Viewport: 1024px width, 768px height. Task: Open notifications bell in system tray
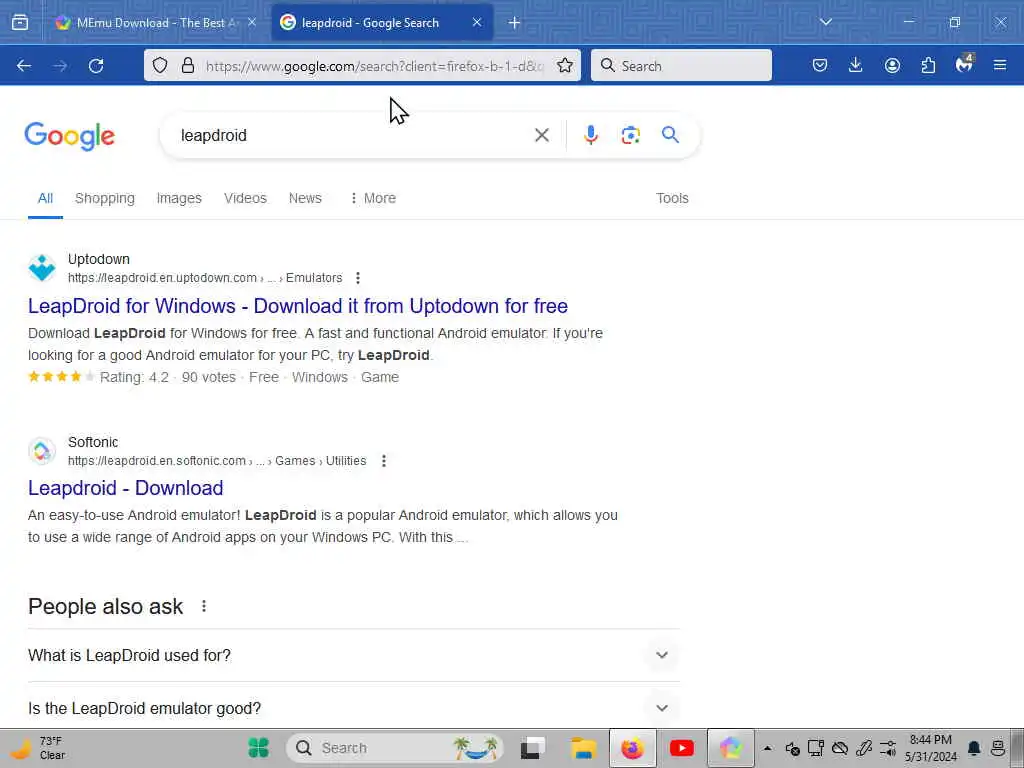coord(974,748)
